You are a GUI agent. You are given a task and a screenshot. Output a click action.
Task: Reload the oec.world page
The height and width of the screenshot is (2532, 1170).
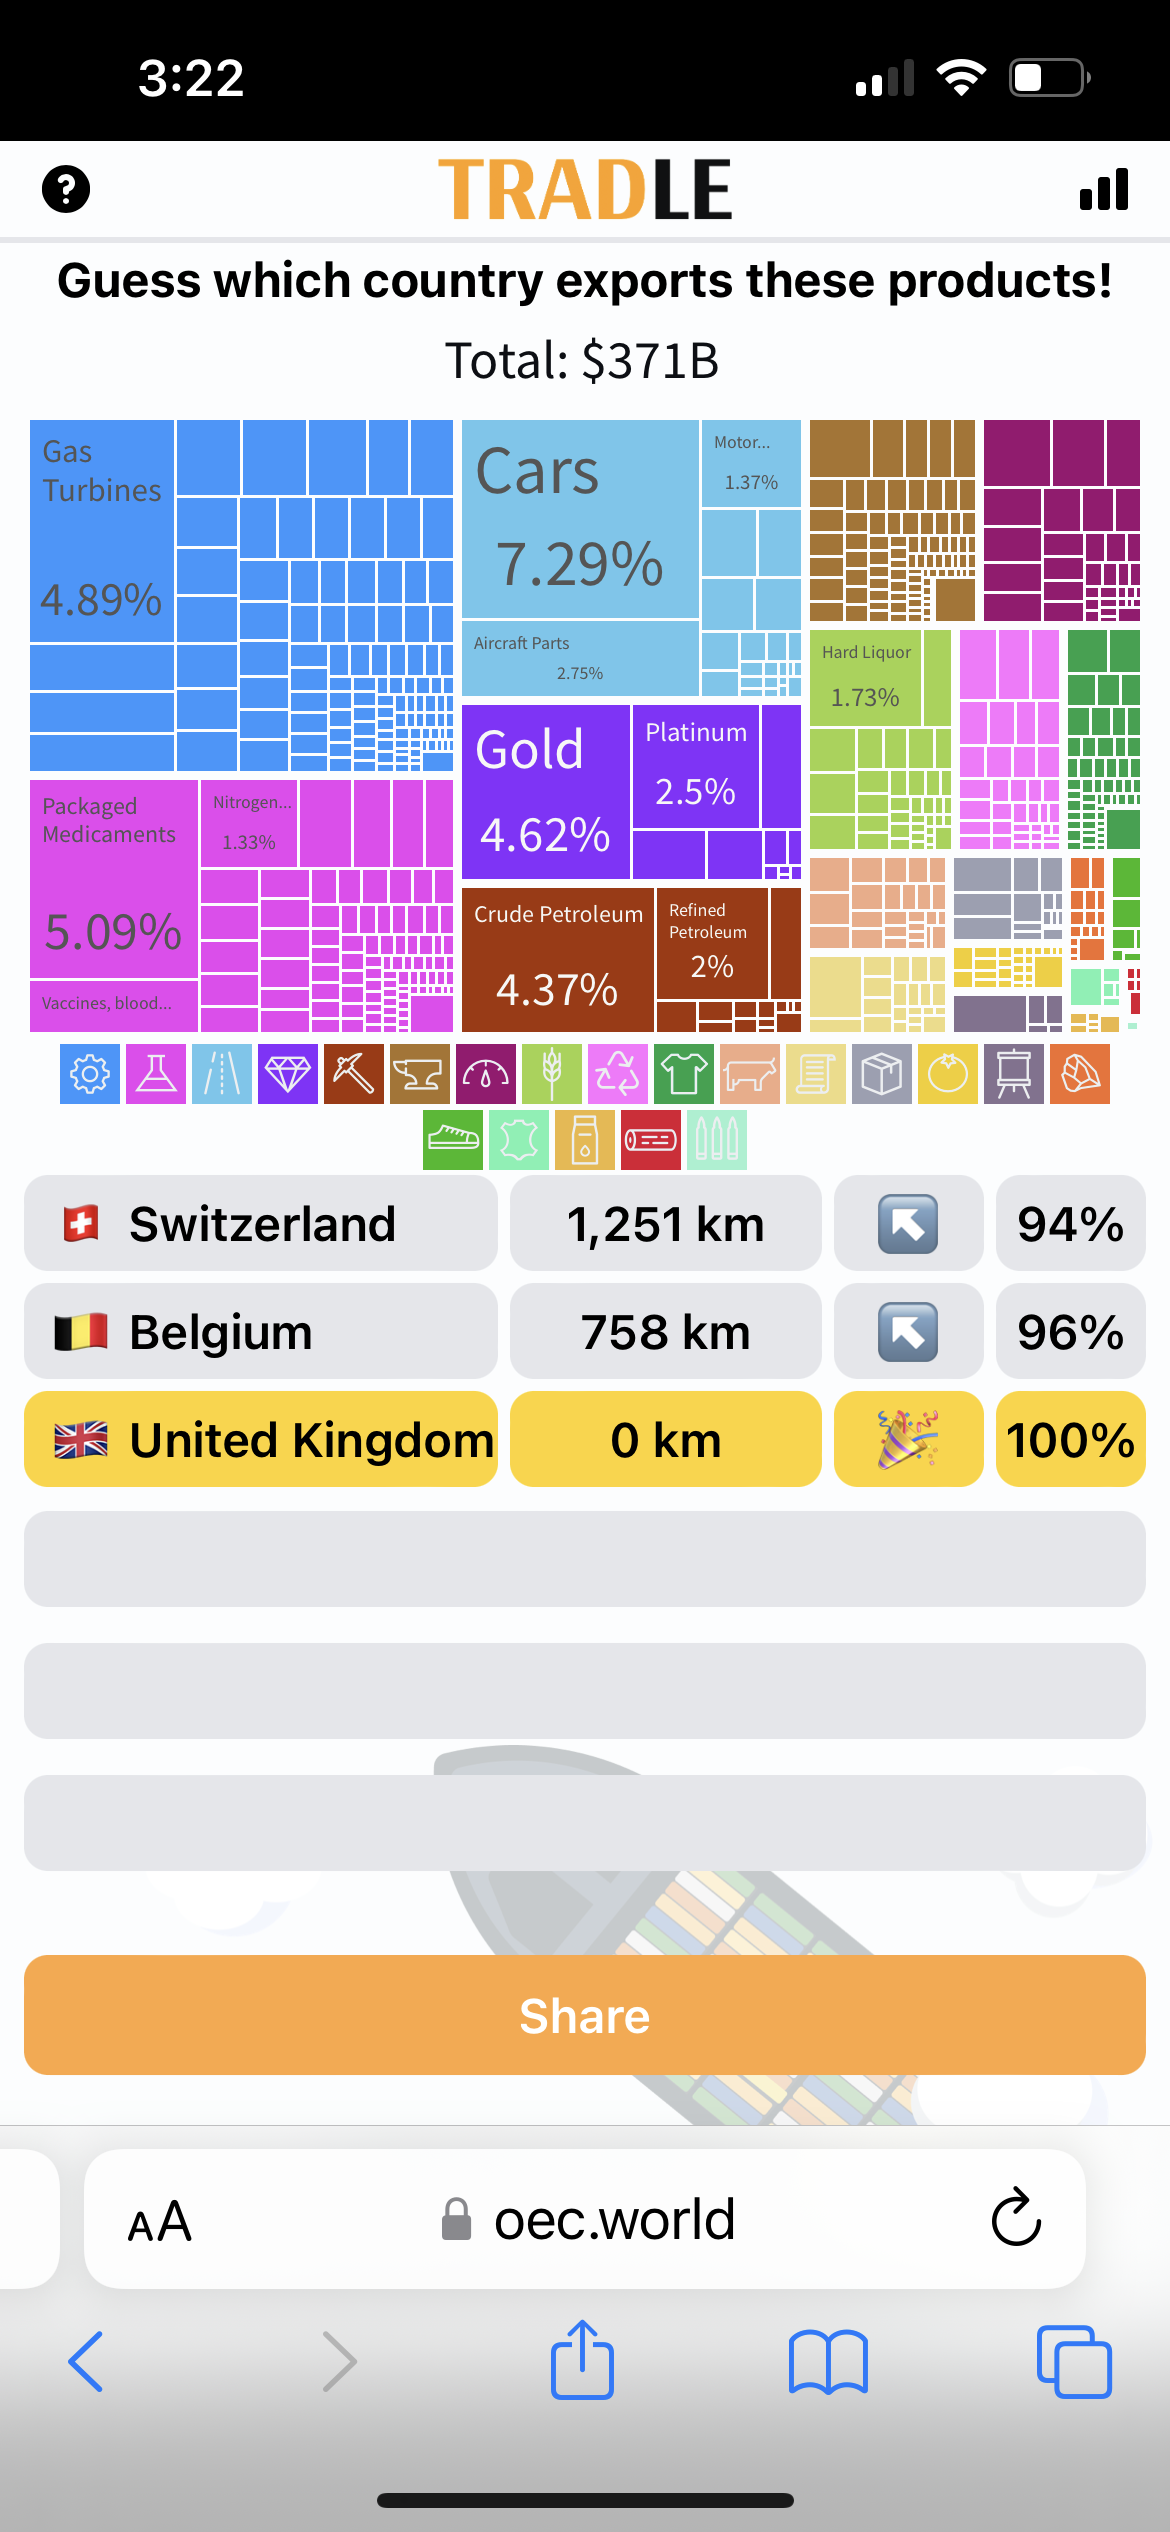click(1016, 2218)
